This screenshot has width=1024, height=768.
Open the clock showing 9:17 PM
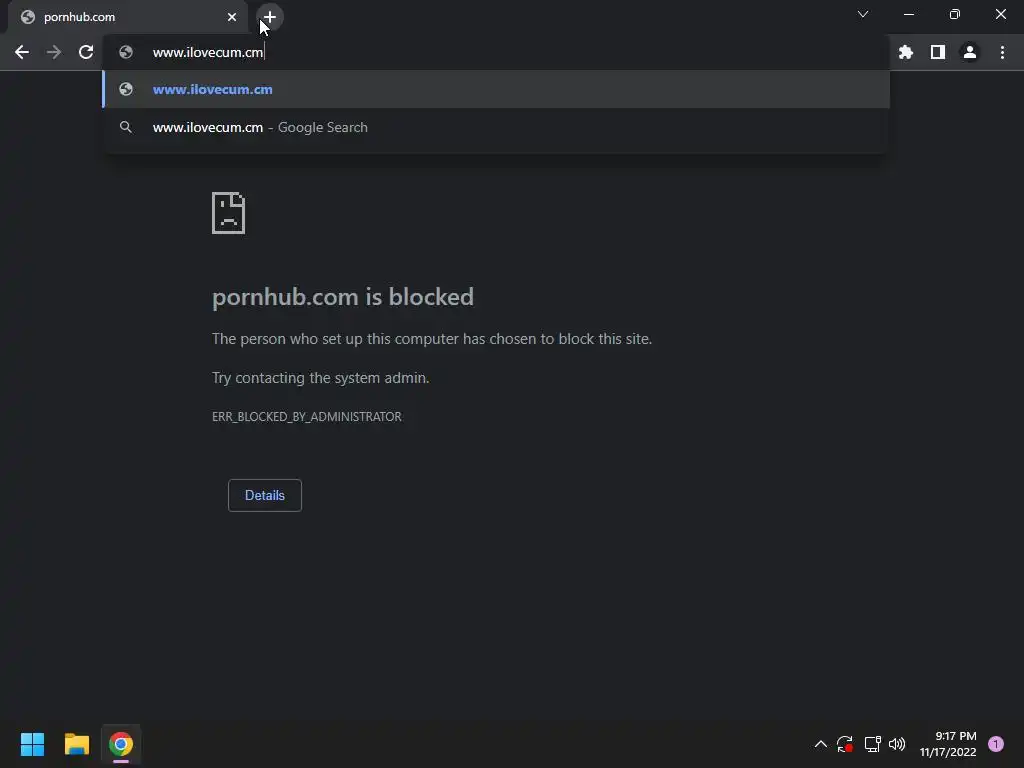(x=948, y=744)
